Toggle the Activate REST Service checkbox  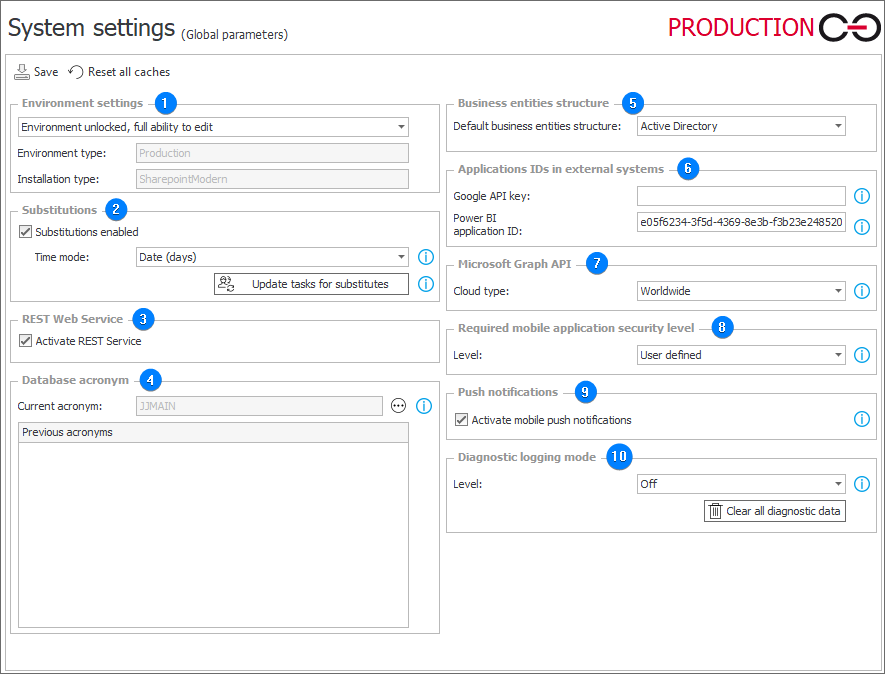point(25,340)
